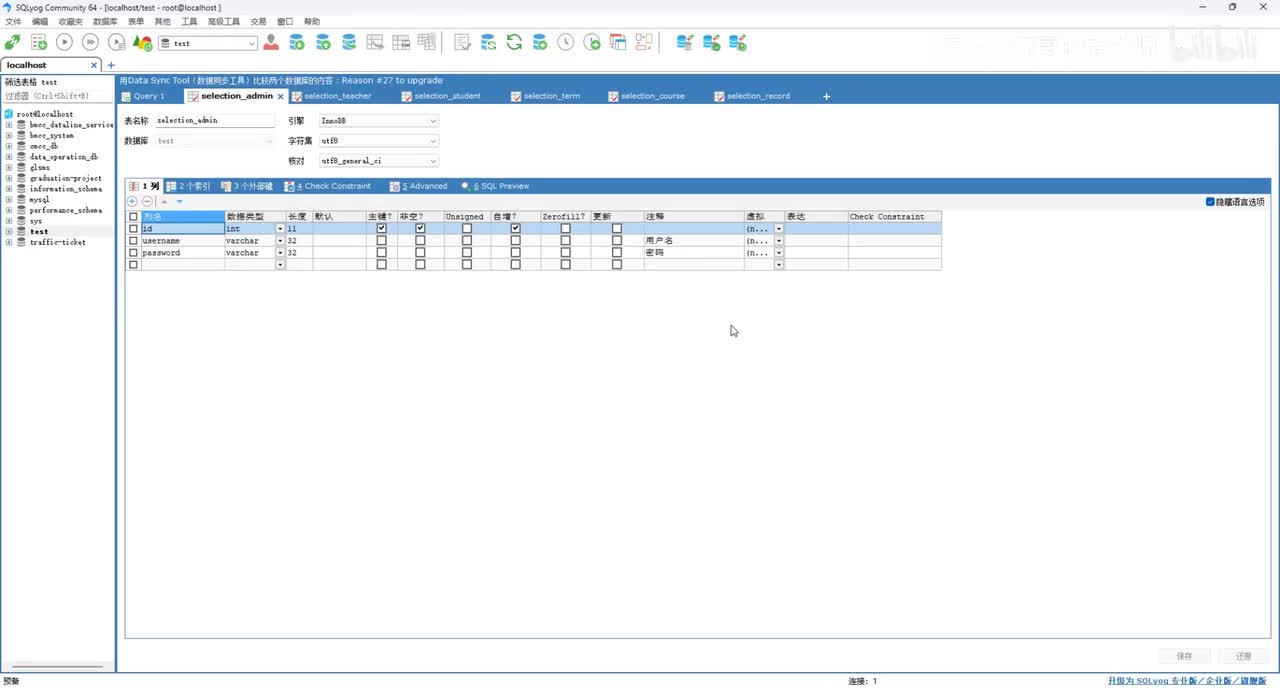Move the column down with the down arrow
Image resolution: width=1280 pixels, height=688 pixels.
pos(180,202)
